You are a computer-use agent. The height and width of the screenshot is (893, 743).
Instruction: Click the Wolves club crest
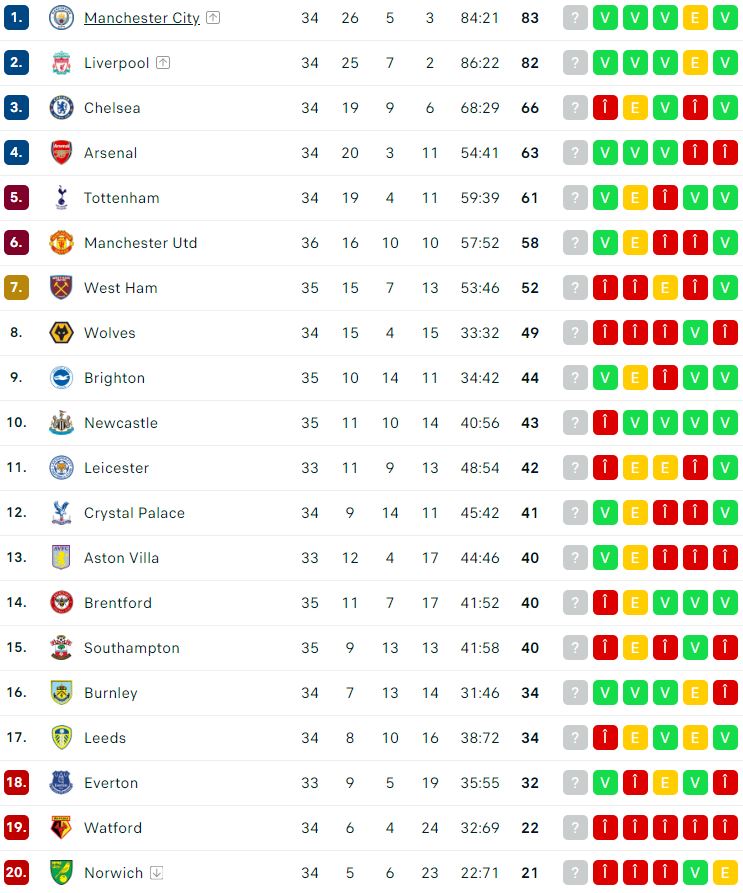point(60,332)
